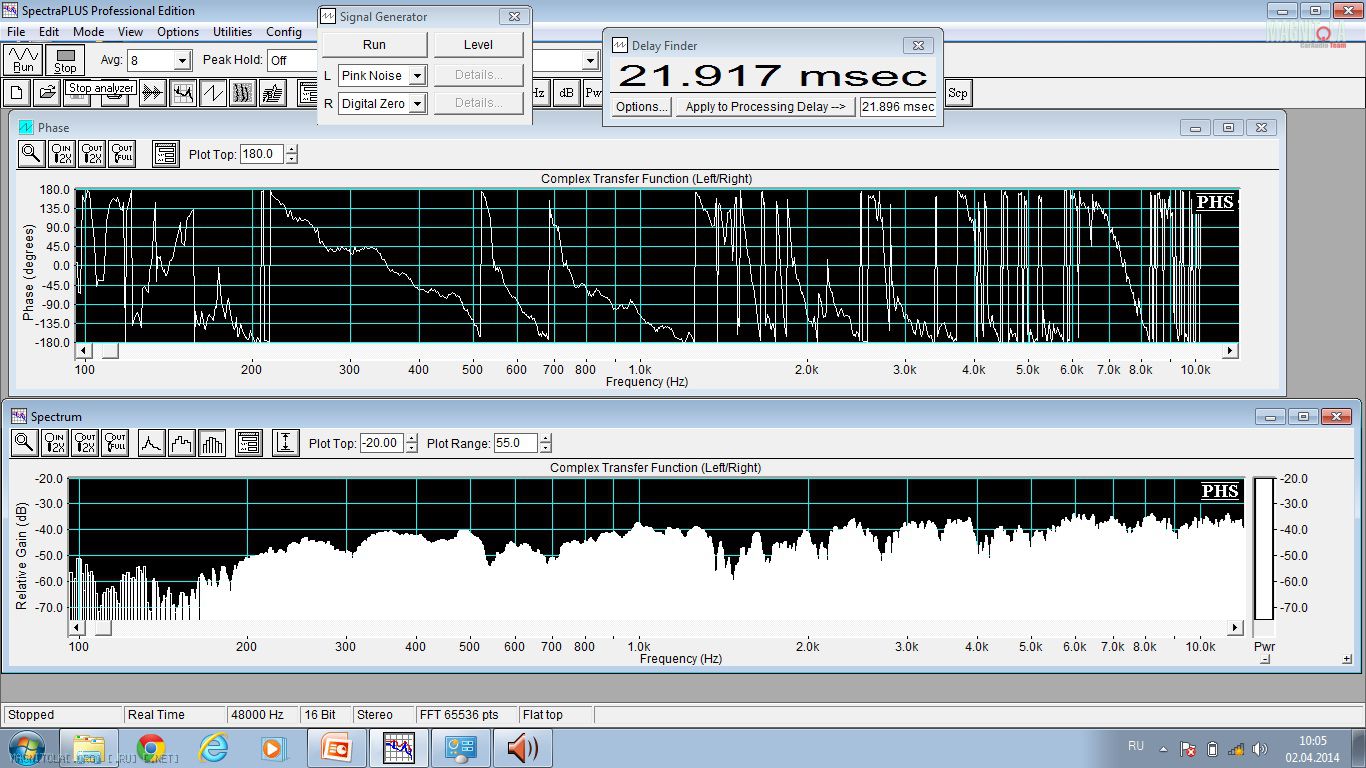This screenshot has height=768, width=1366.
Task: Select the zoom magnifier in Spectrum window
Action: pos(24,443)
